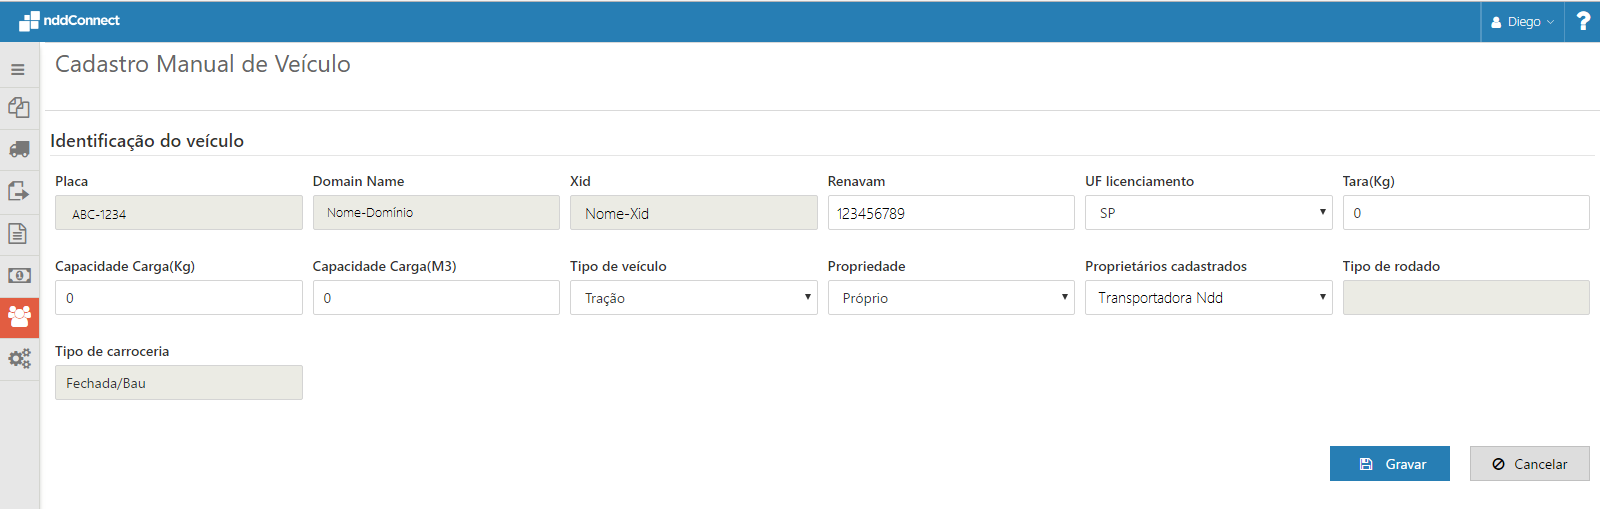Screen dimensions: 1600x509
Task: Click the nddConnect logo
Action: (69, 21)
